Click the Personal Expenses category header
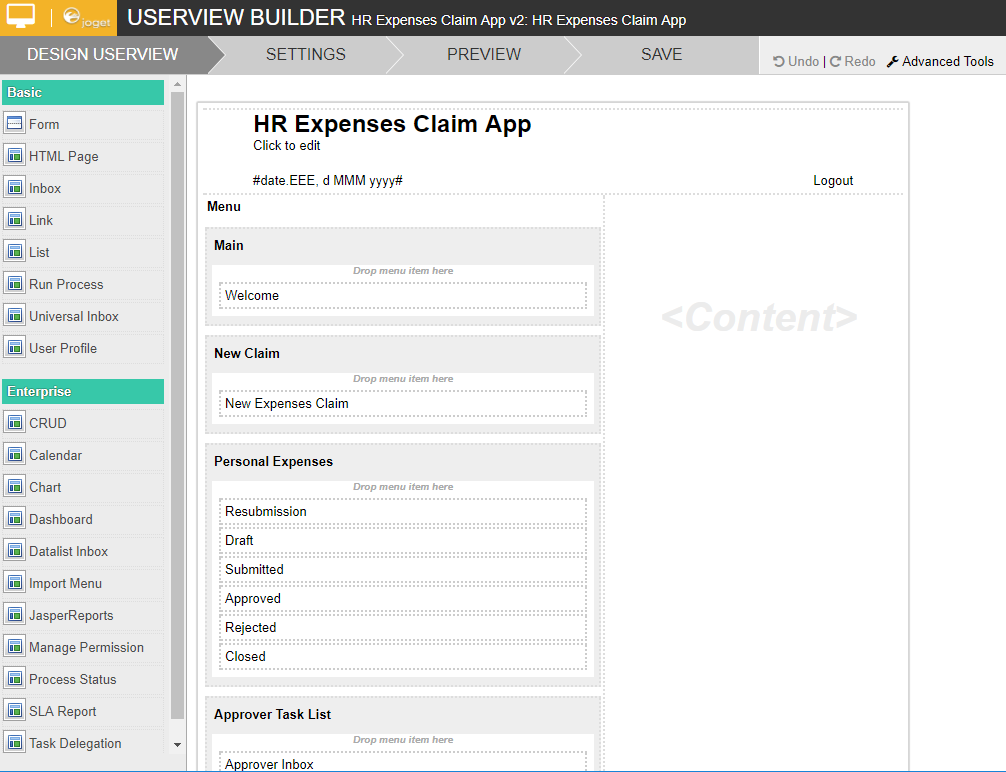 point(273,461)
